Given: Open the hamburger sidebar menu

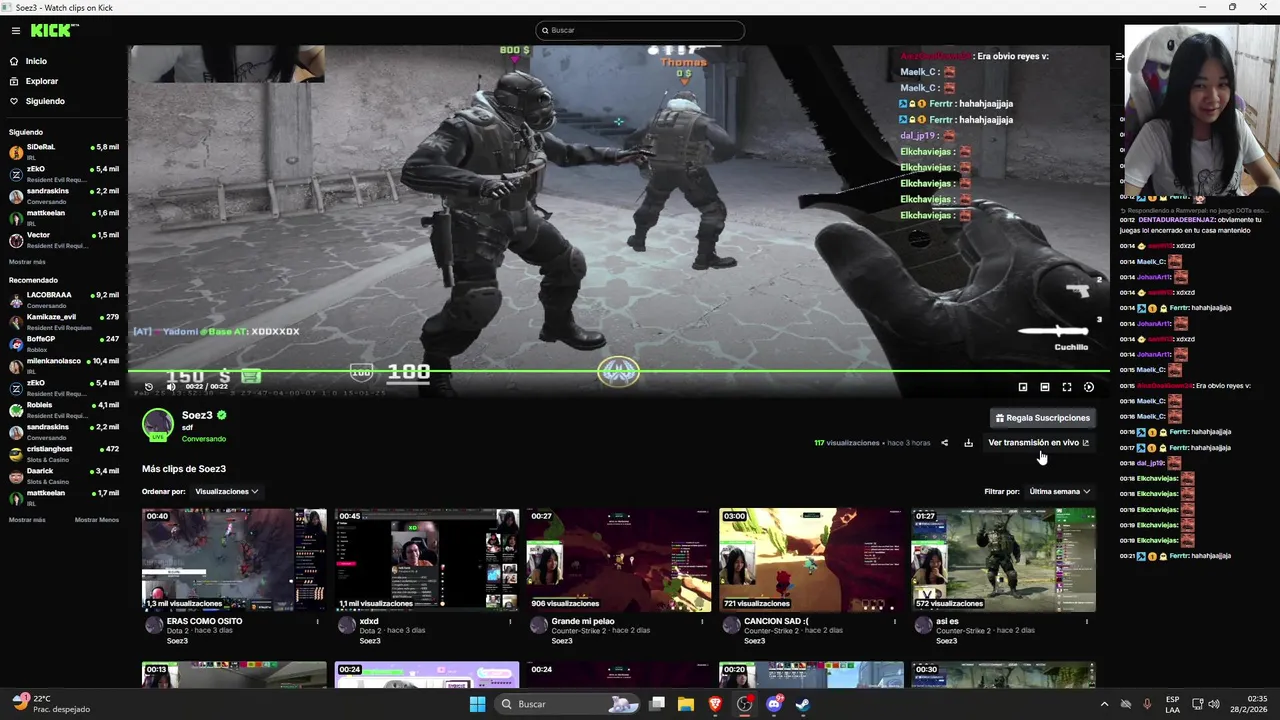Looking at the screenshot, I should 16,31.
